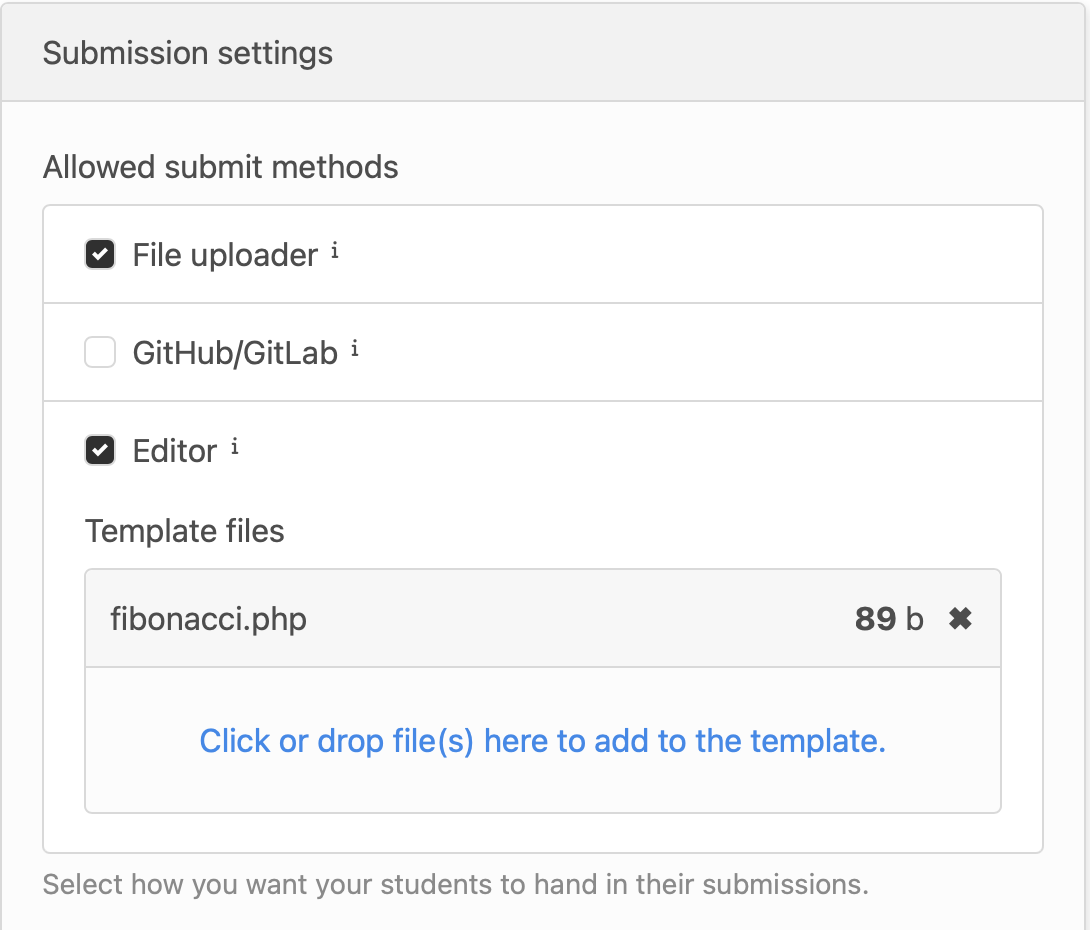1090x930 pixels.
Task: Click the 'Select how you want your students' help text
Action: pos(456,885)
